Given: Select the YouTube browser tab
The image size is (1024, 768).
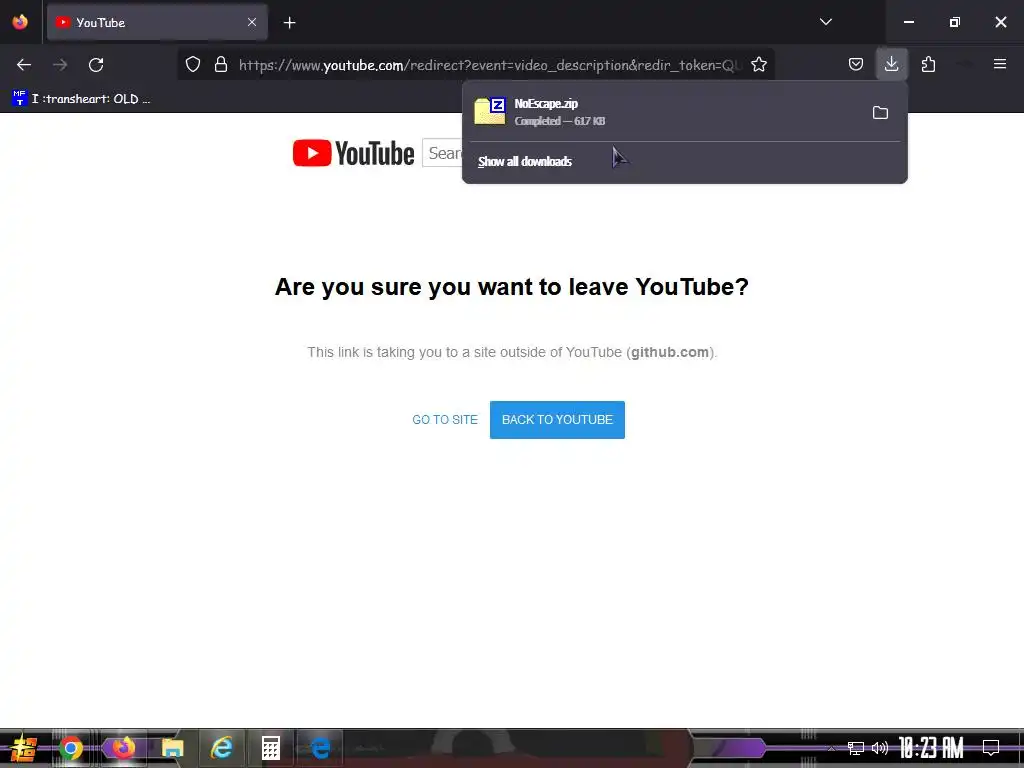Looking at the screenshot, I should [157, 22].
